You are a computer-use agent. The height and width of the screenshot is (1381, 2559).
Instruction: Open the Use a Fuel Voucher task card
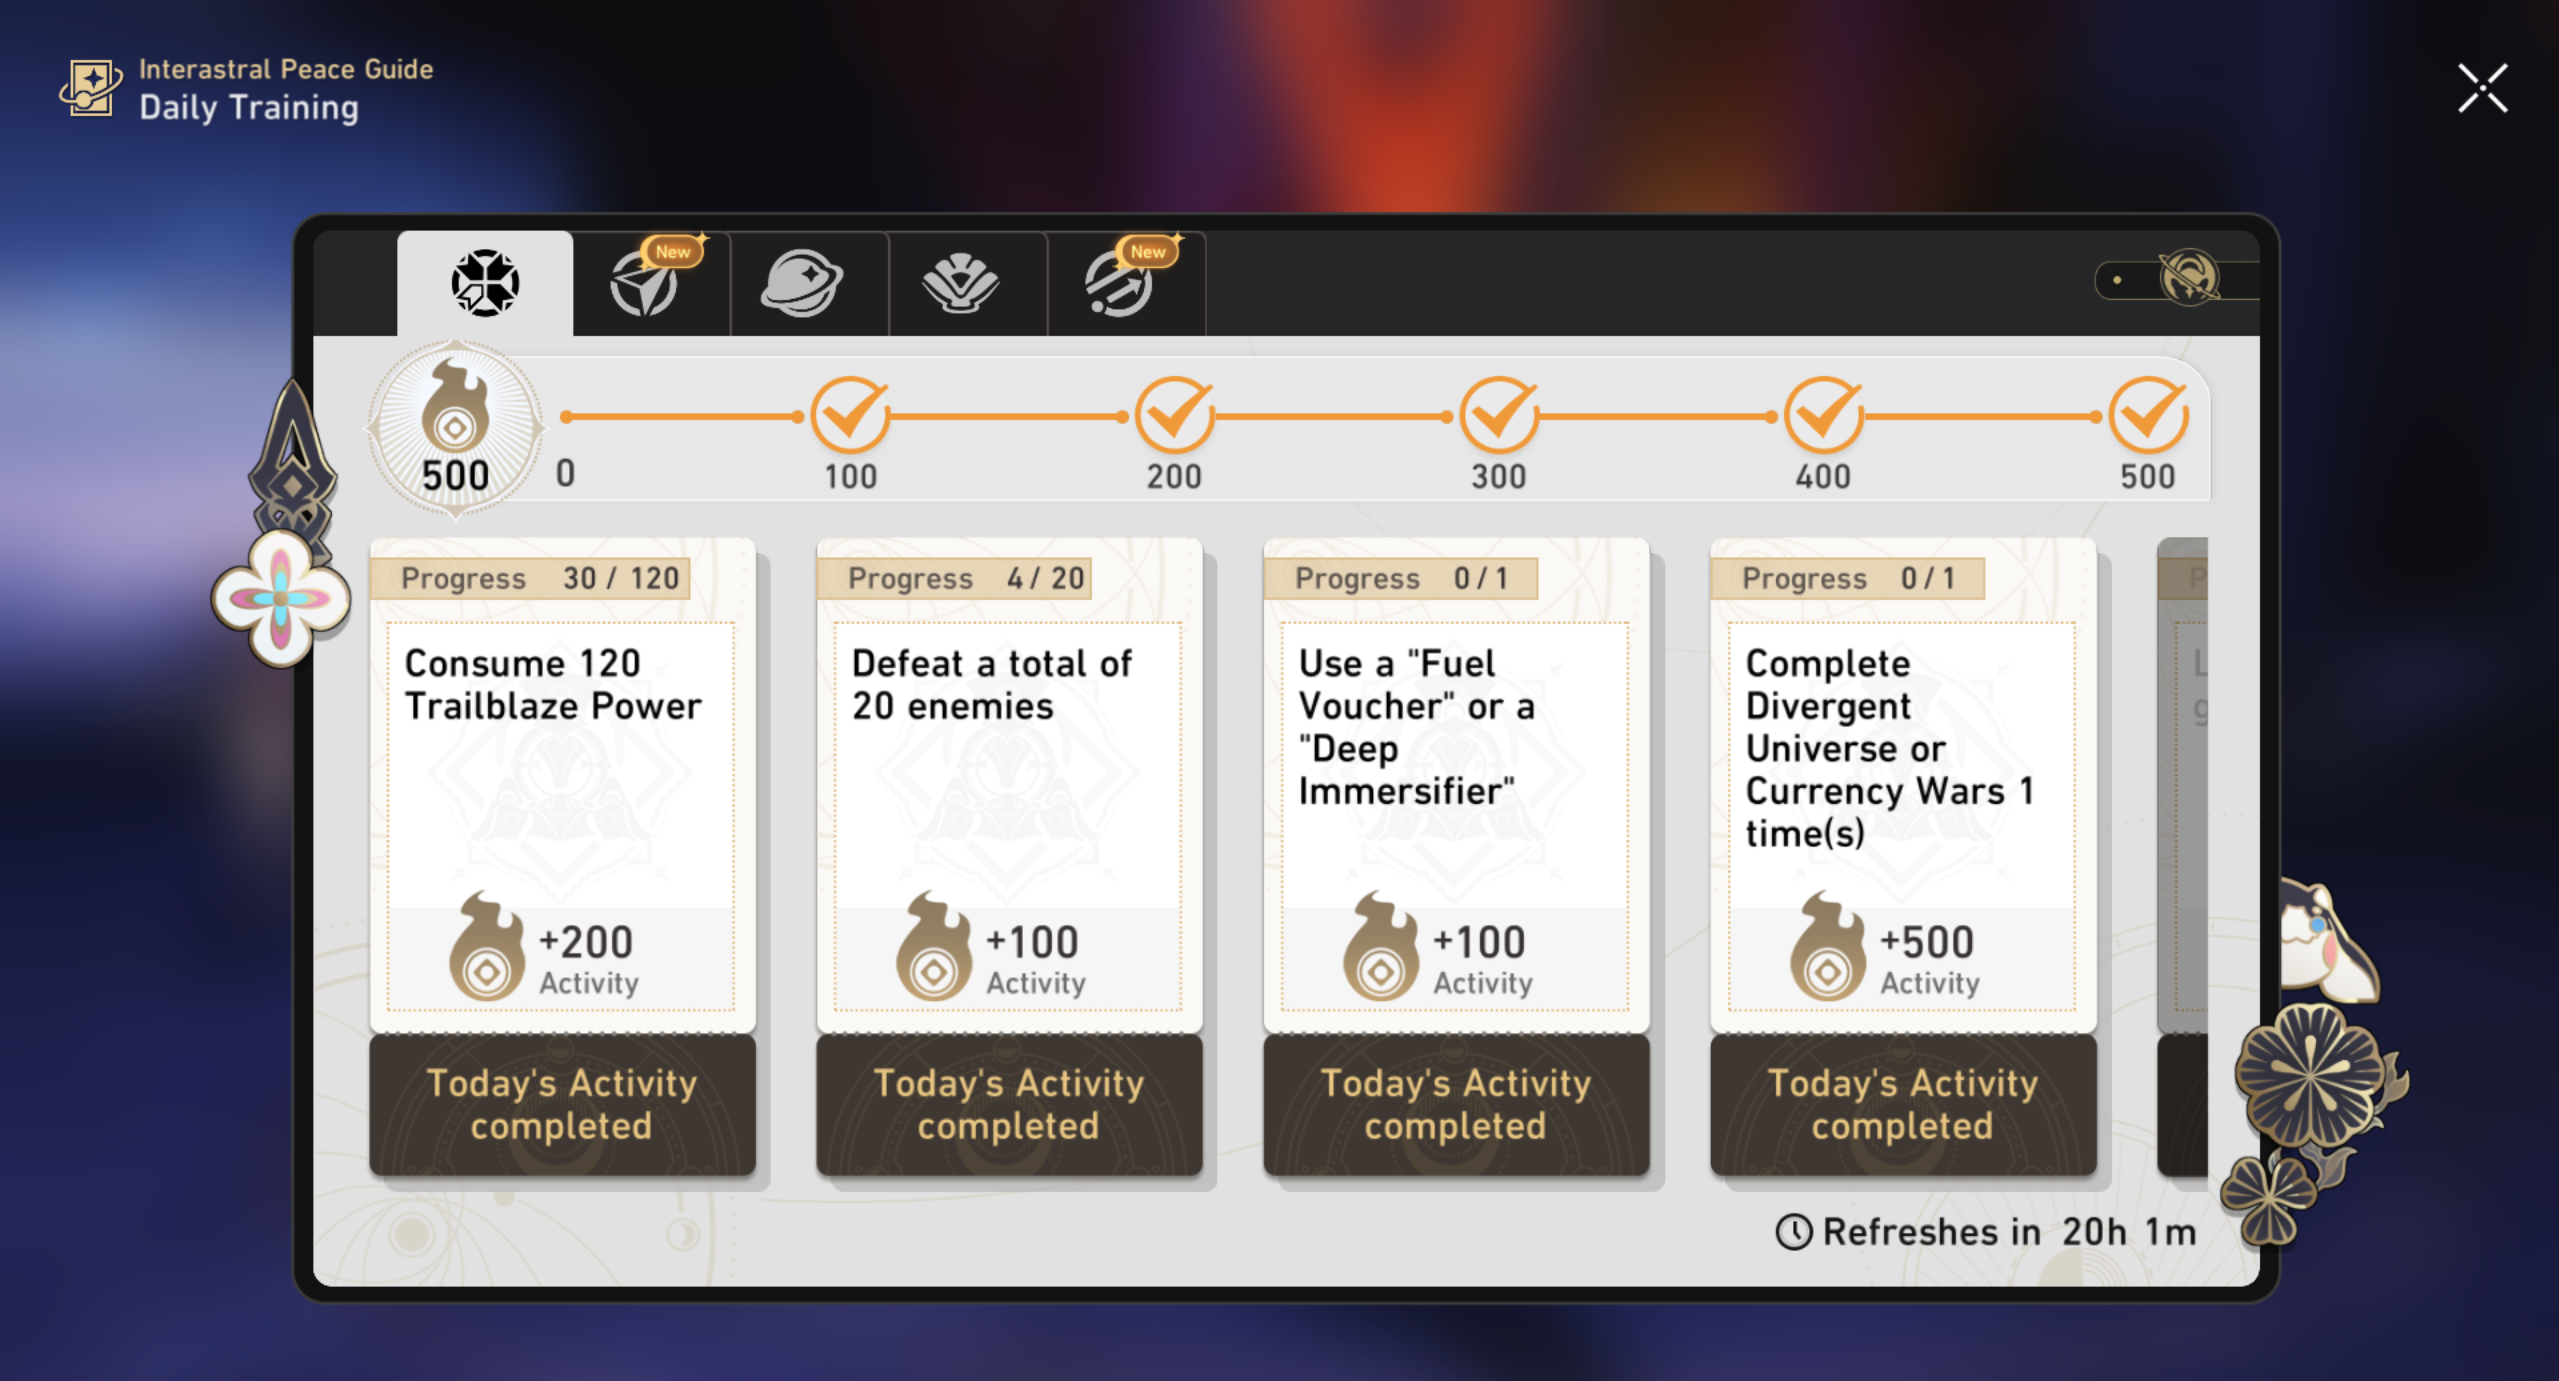tap(1456, 786)
